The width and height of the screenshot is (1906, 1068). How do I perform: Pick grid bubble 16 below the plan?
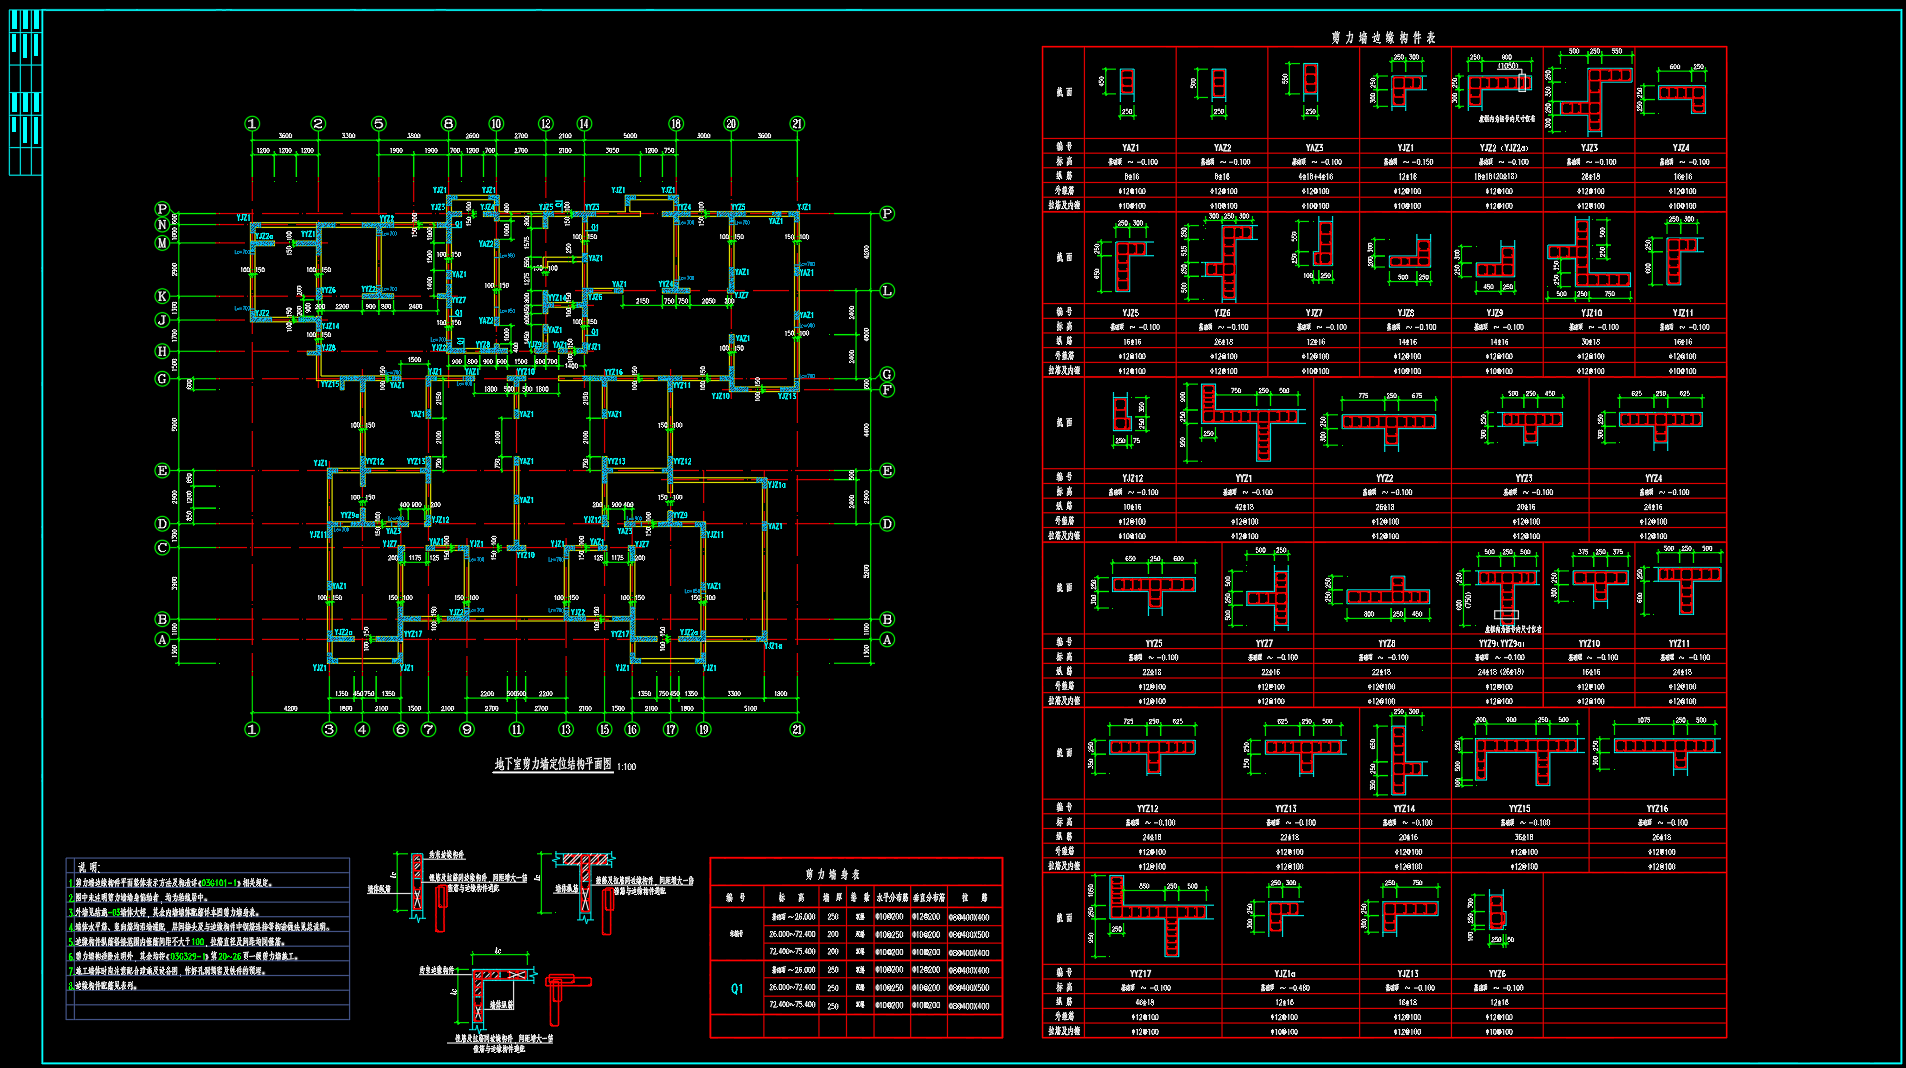(x=632, y=729)
